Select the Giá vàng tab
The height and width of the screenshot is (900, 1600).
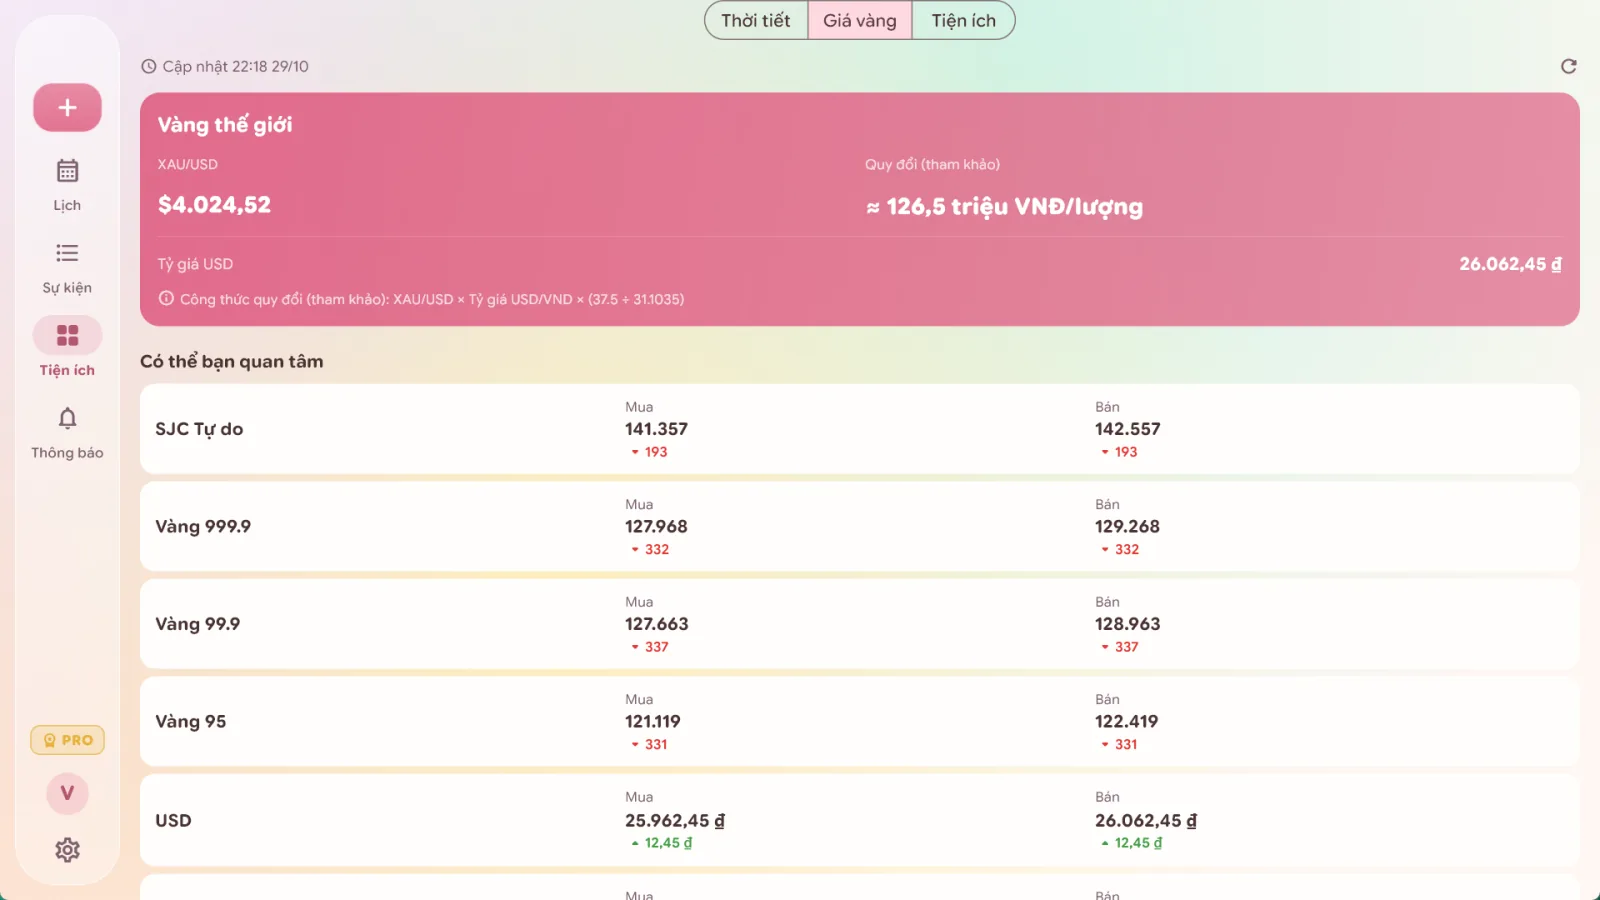pos(860,21)
